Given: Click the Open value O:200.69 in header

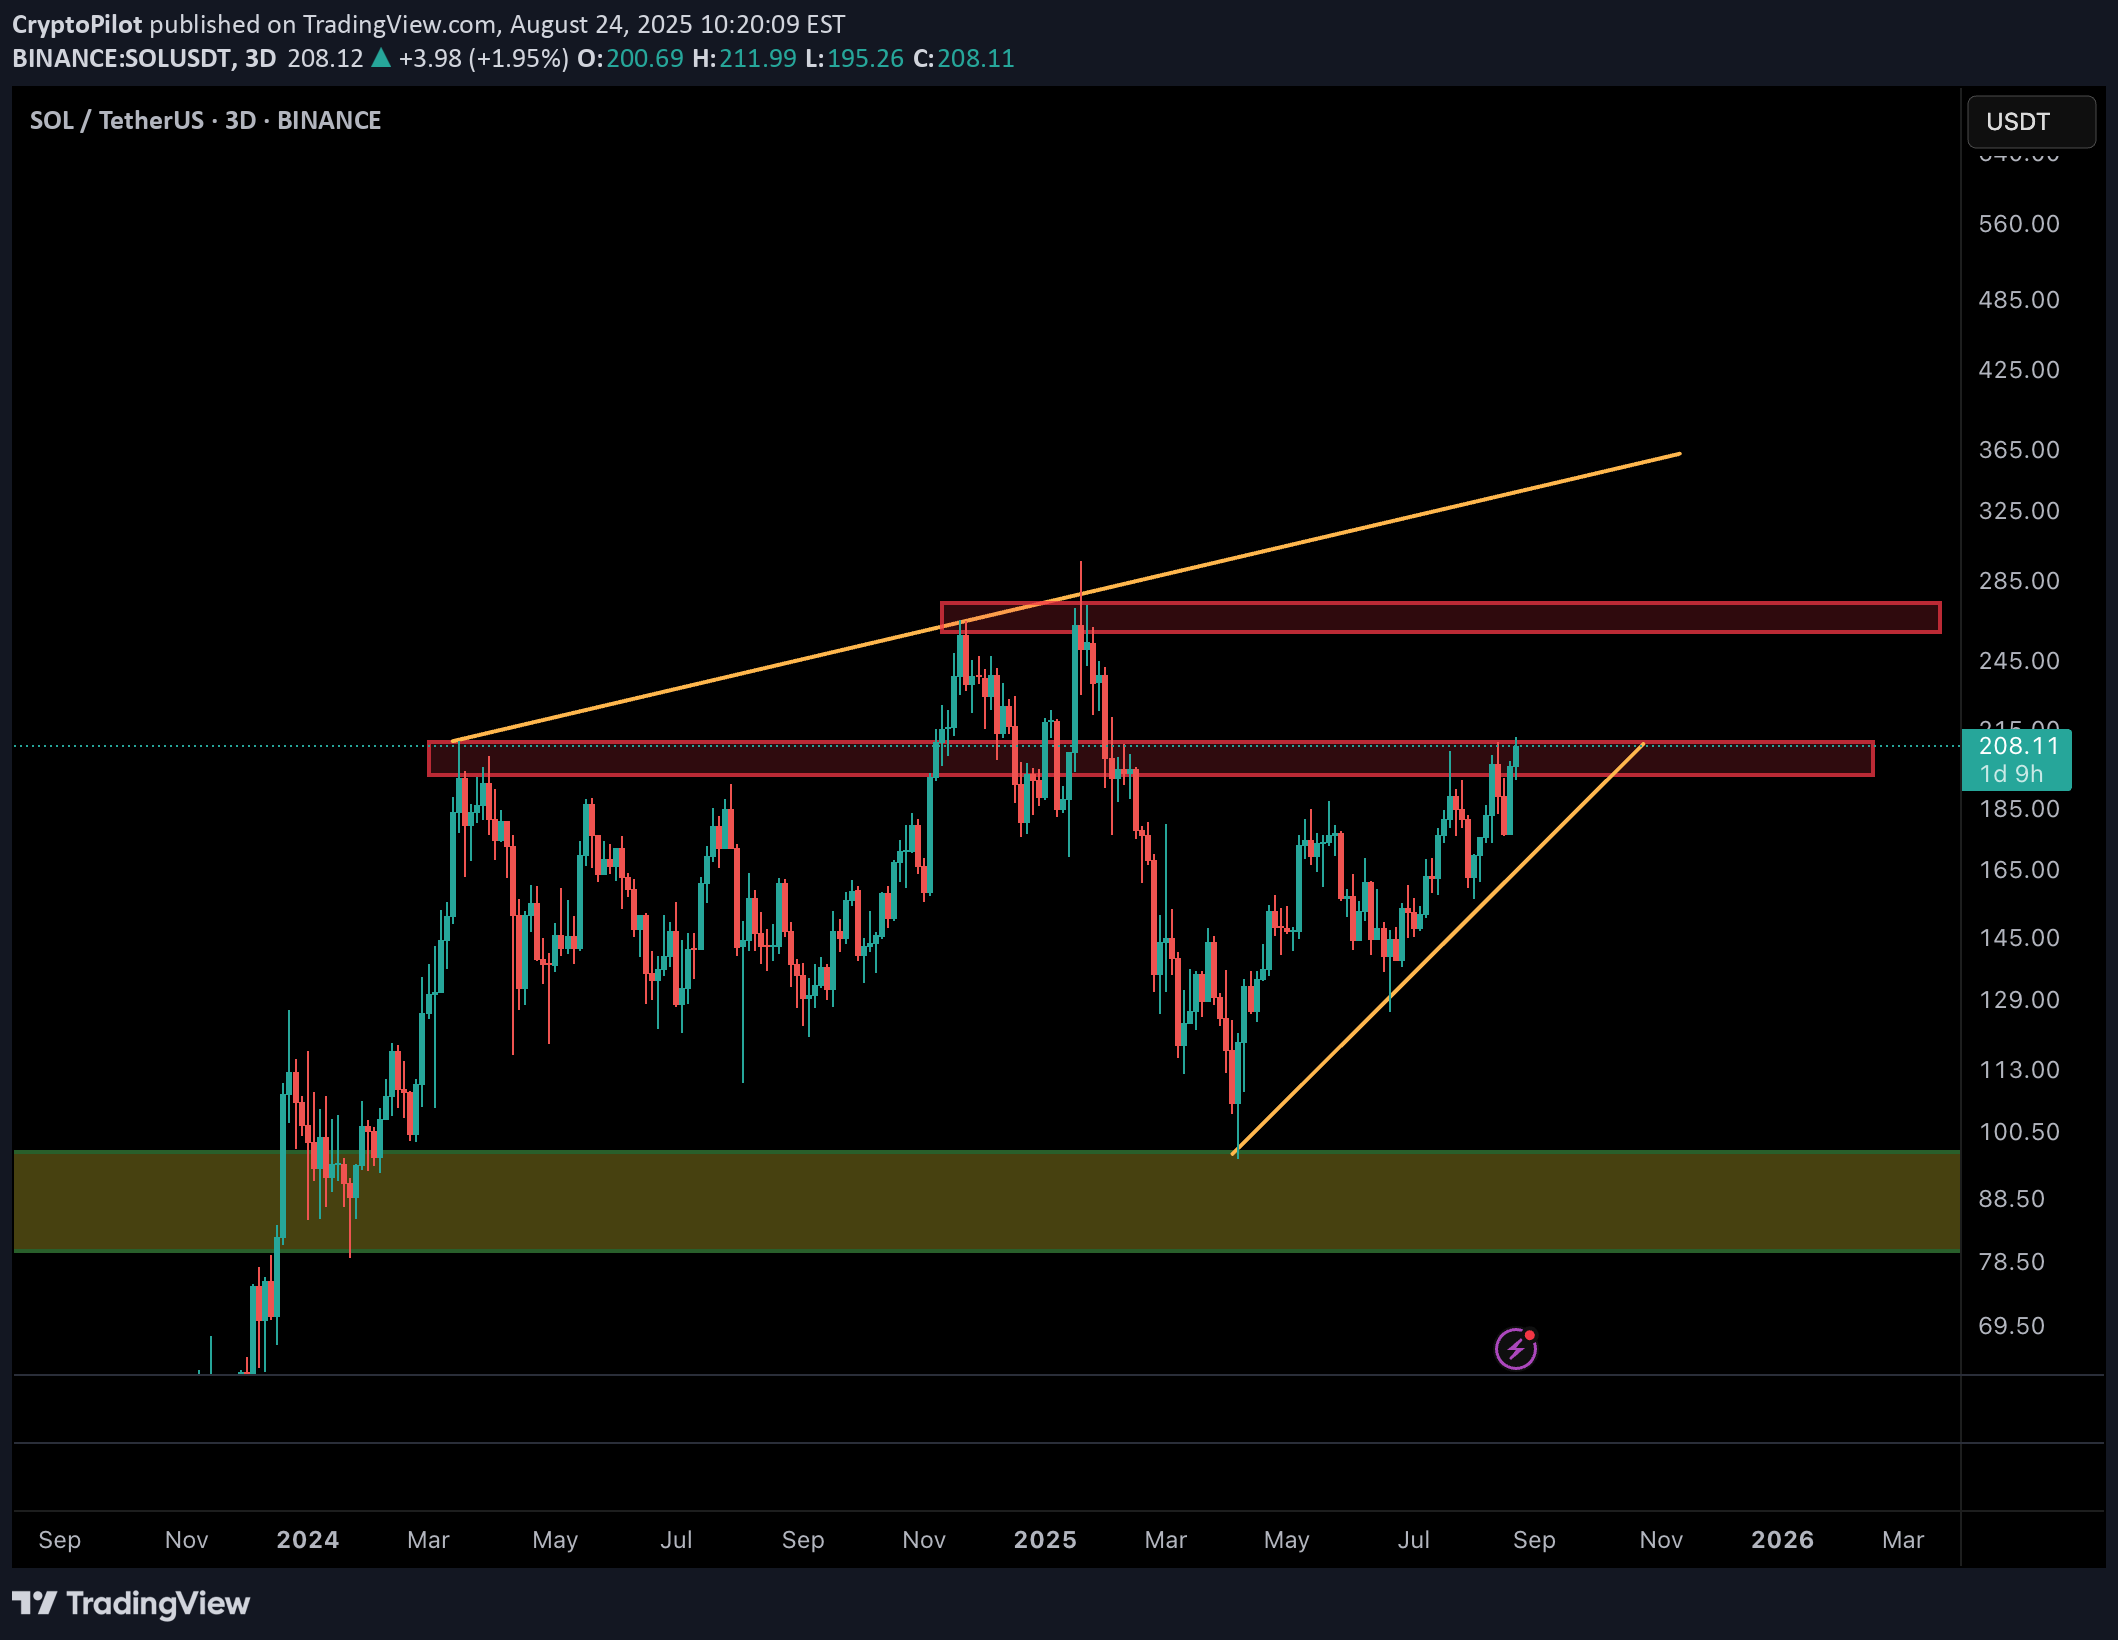Looking at the screenshot, I should (630, 58).
